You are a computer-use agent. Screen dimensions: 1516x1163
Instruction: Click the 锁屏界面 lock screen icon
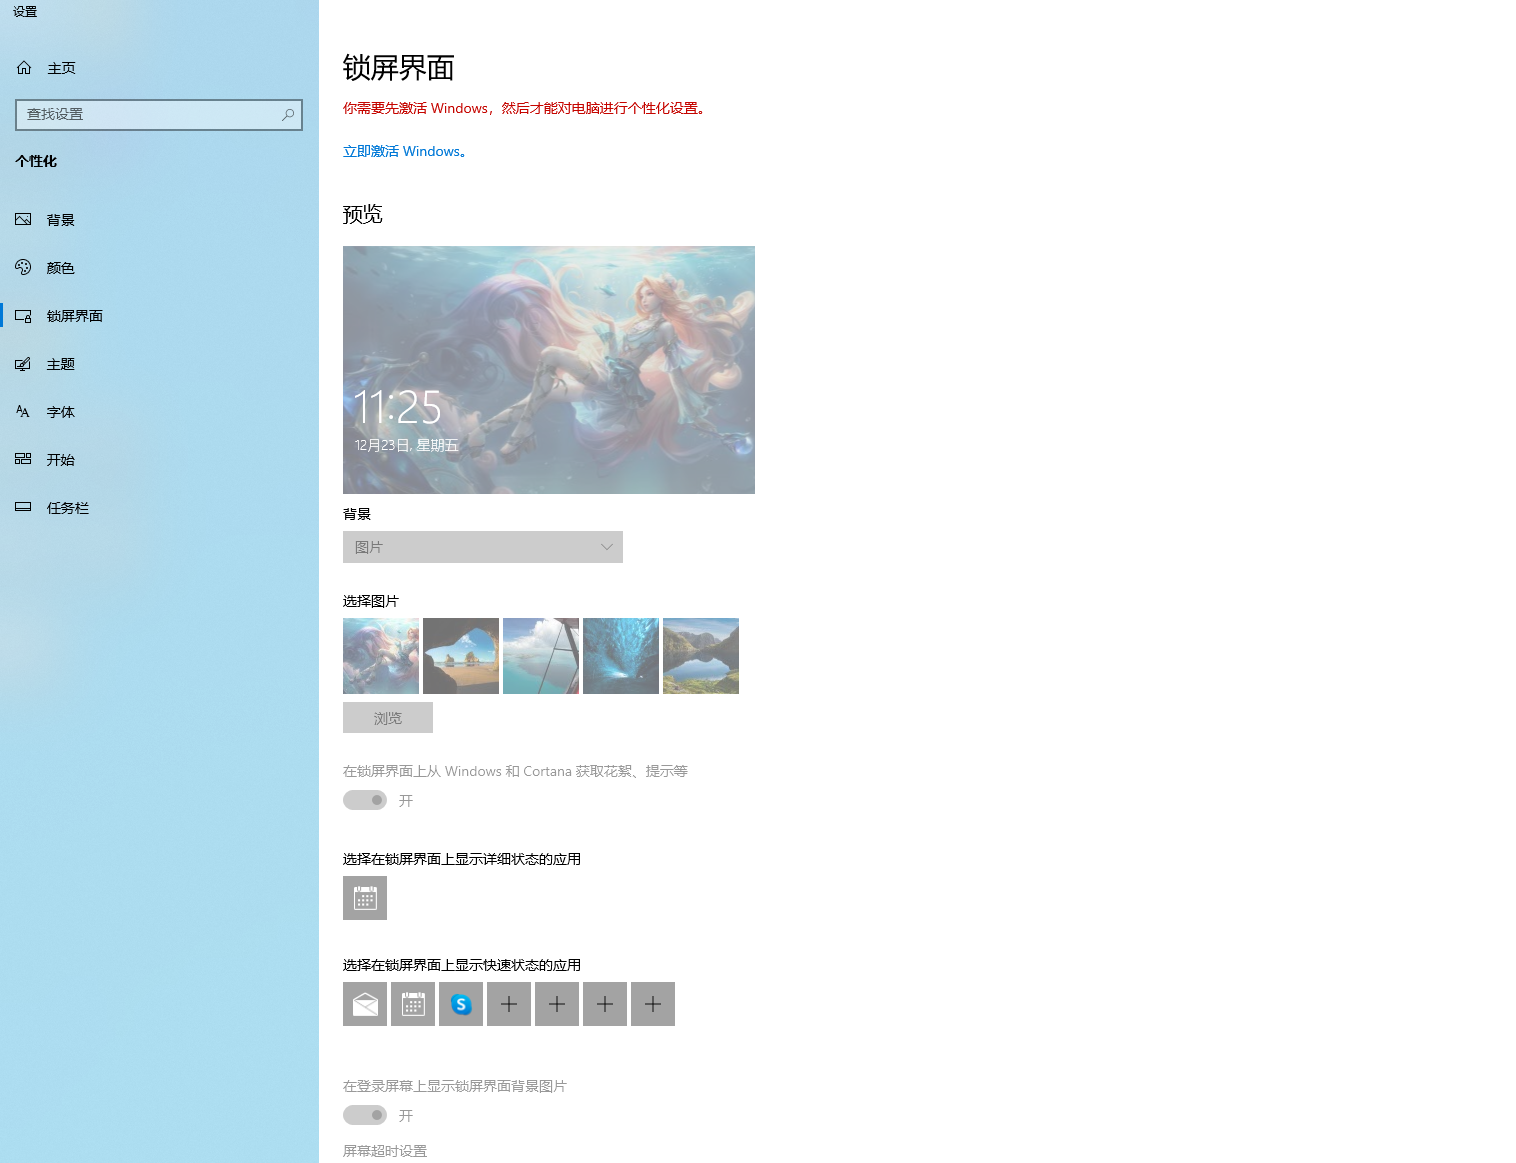[23, 316]
